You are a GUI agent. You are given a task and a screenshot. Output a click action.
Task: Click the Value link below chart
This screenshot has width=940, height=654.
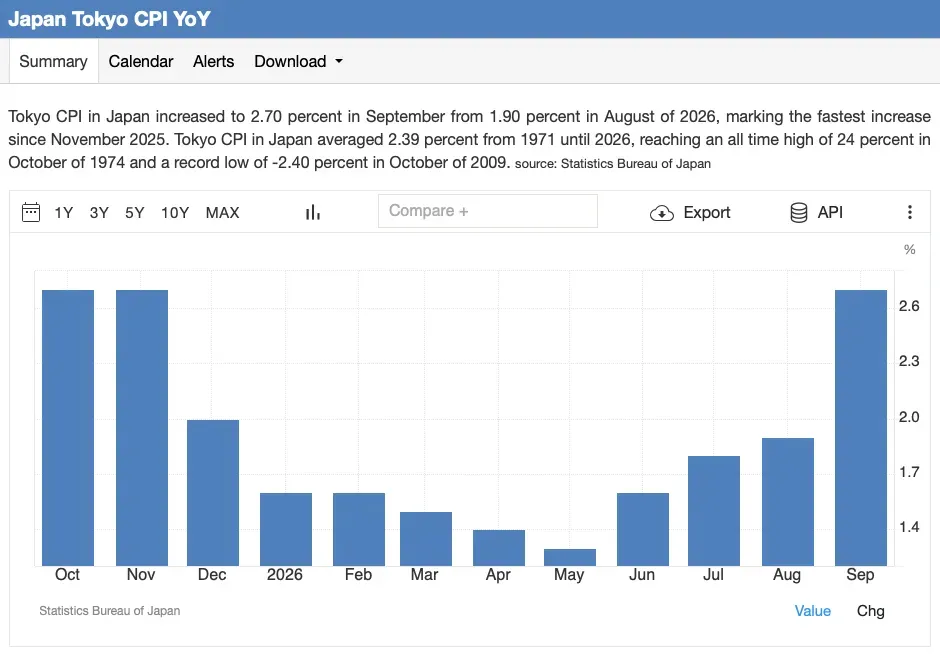[x=812, y=611]
